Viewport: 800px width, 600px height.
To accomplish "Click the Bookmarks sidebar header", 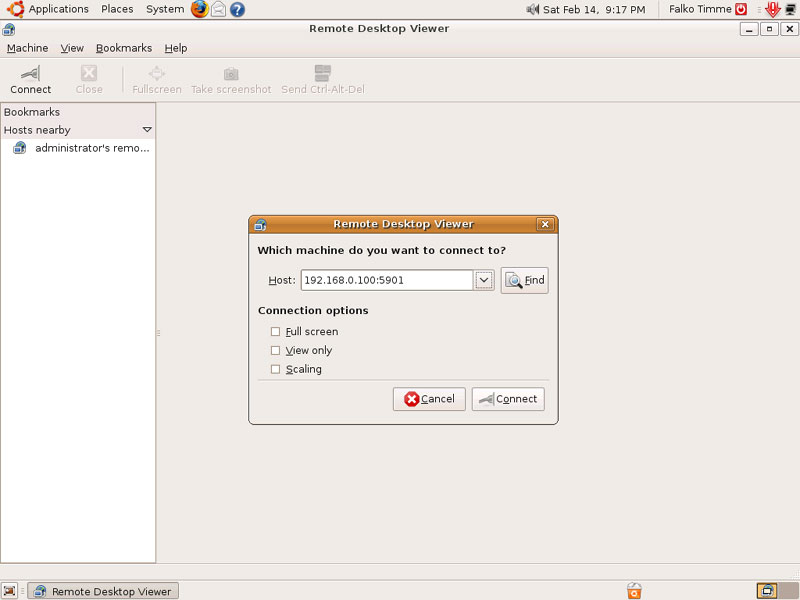I will click(x=78, y=112).
